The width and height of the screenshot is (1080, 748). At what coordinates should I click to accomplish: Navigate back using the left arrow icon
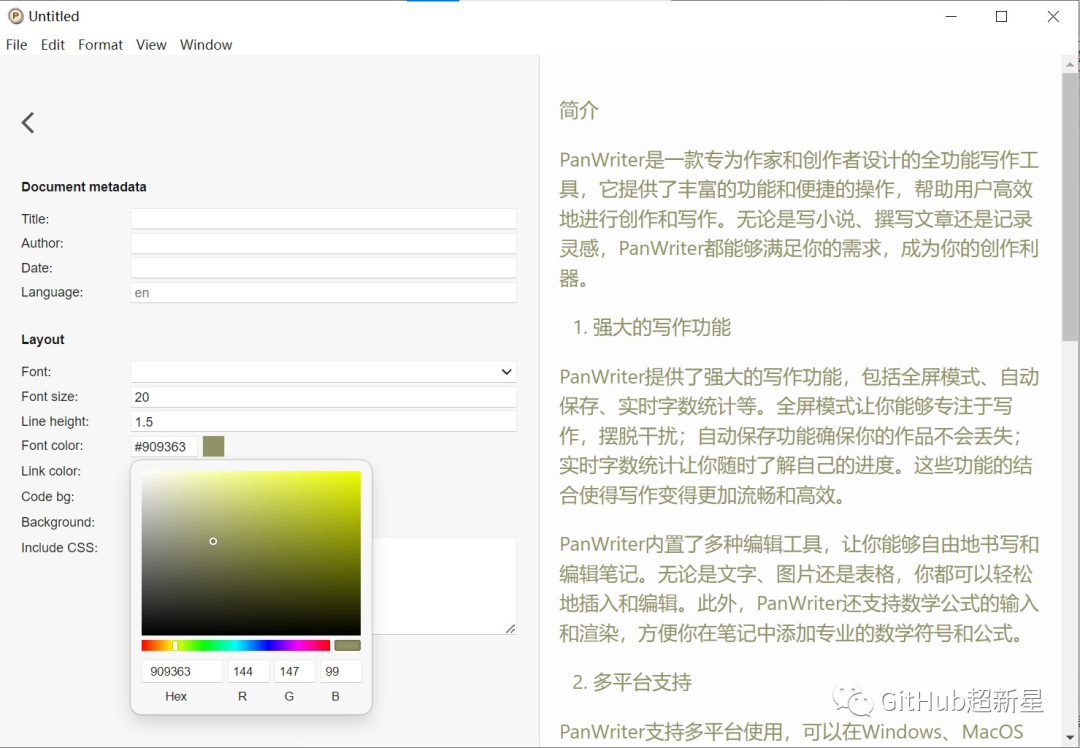tap(27, 122)
